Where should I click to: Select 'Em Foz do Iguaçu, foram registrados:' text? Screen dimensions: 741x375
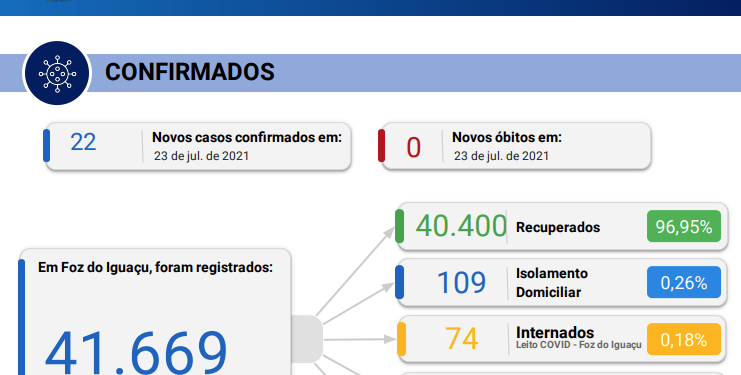coord(155,267)
